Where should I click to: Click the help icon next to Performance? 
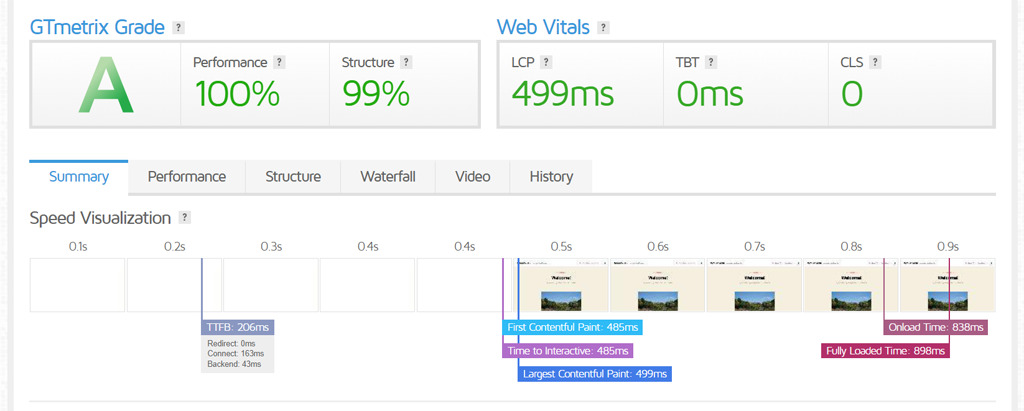pos(280,62)
